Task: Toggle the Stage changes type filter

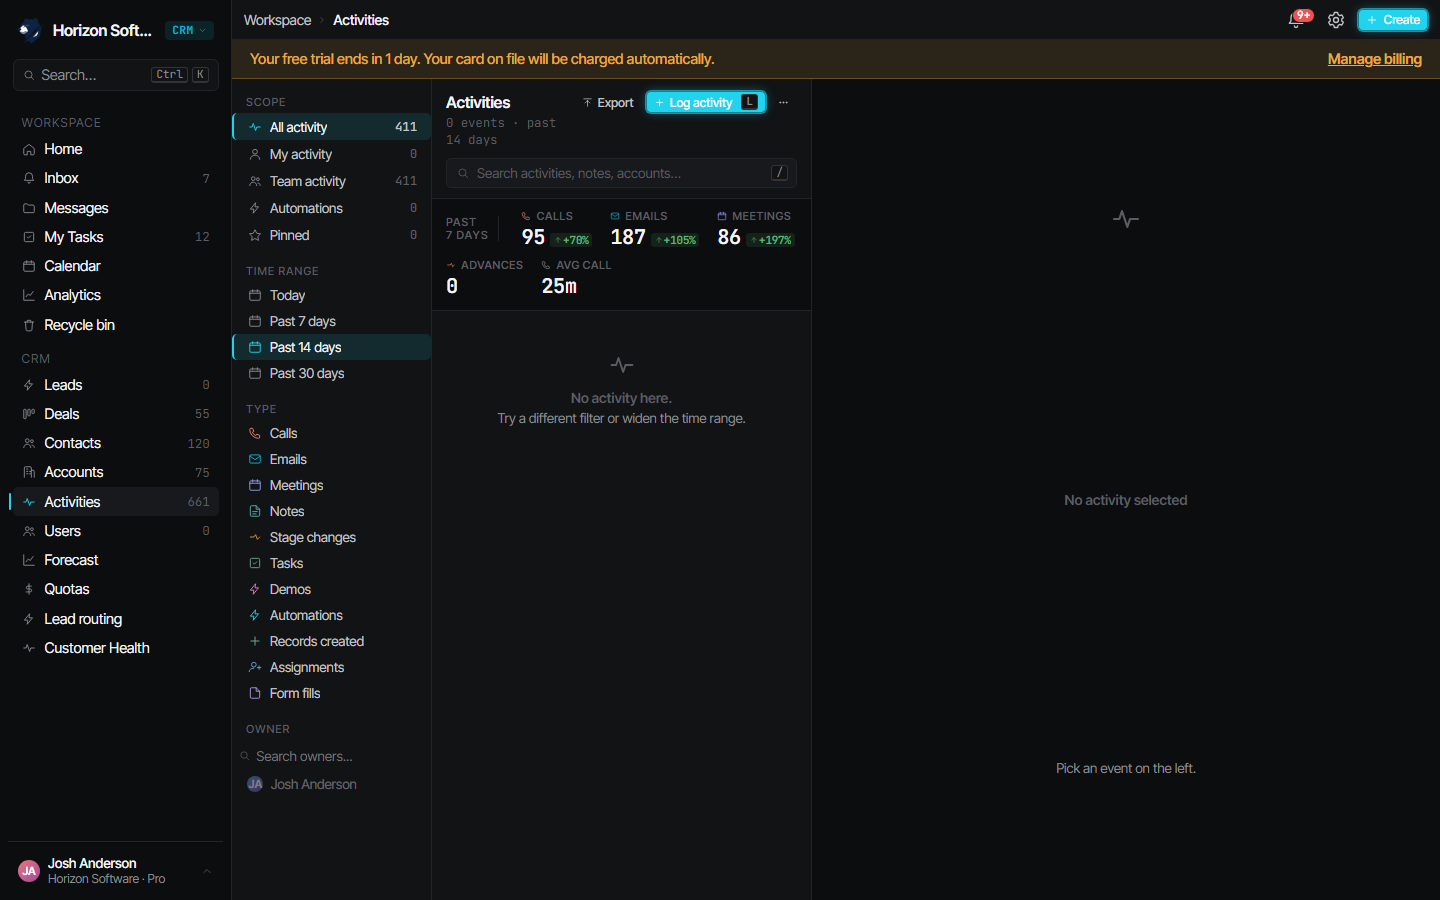Action: tap(332, 537)
